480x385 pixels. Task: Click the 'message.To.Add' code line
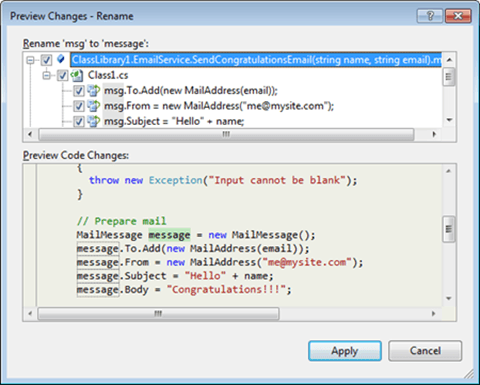tap(193, 249)
